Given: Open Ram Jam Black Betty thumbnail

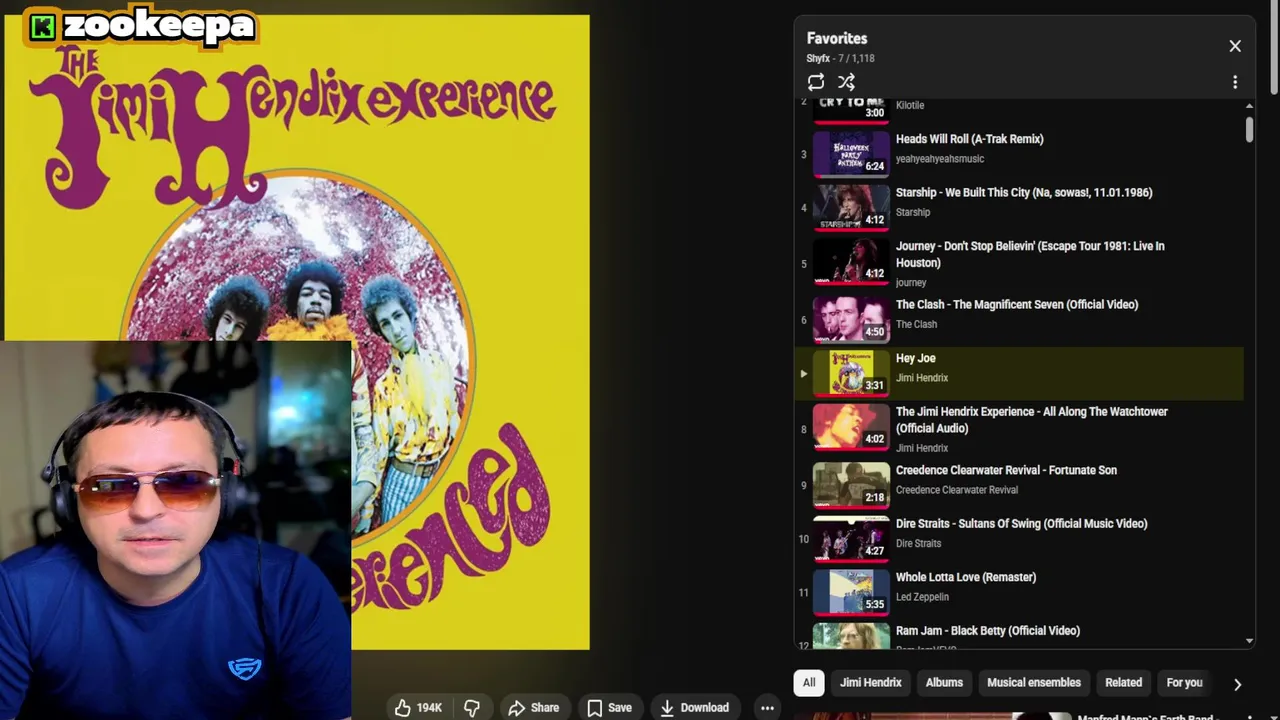Looking at the screenshot, I should [x=851, y=636].
